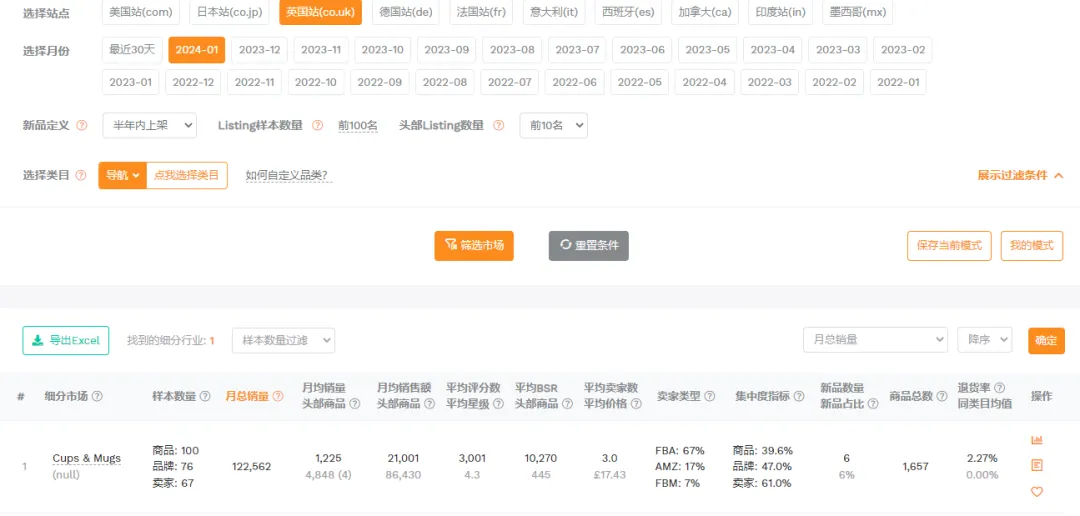The width and height of the screenshot is (1080, 516).
Task: Sort by the 月总销量 column header
Action: [x=247, y=396]
